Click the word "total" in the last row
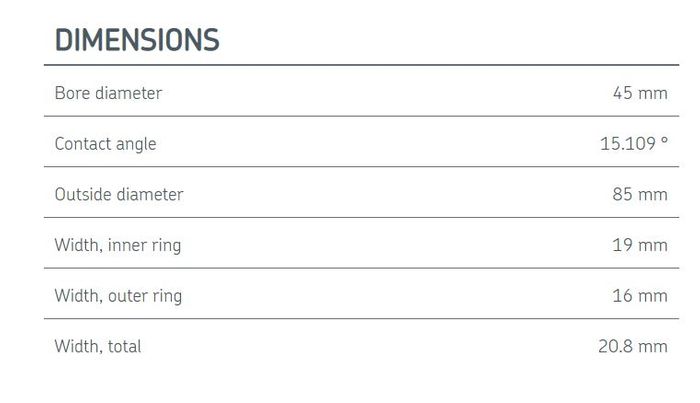This screenshot has width=700, height=403. coord(123,347)
